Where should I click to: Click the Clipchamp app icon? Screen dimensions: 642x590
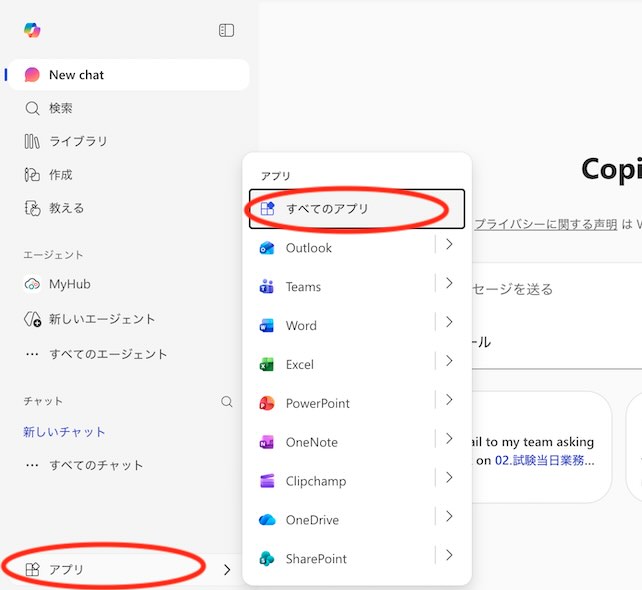coord(267,481)
